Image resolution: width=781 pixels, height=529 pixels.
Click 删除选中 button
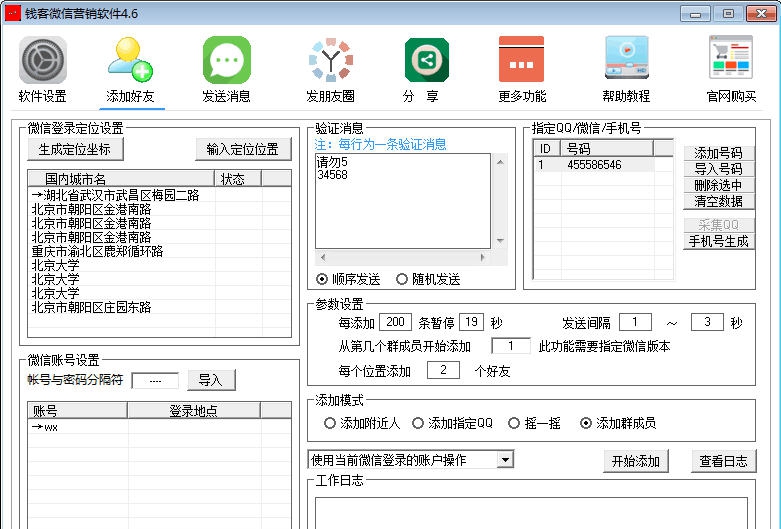point(718,185)
